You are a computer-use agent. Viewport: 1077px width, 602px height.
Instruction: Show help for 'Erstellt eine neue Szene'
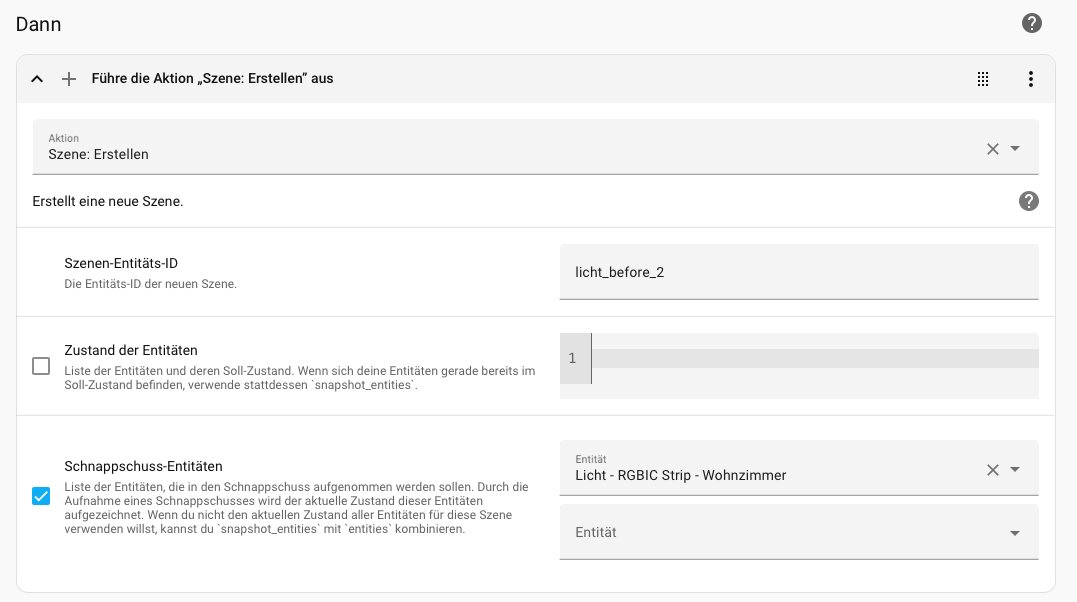tap(1028, 201)
